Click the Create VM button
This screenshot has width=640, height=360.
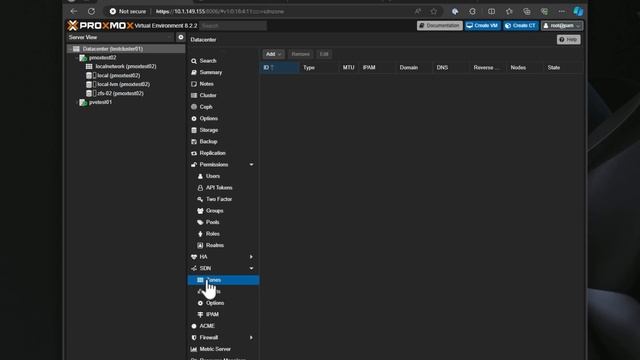482,25
